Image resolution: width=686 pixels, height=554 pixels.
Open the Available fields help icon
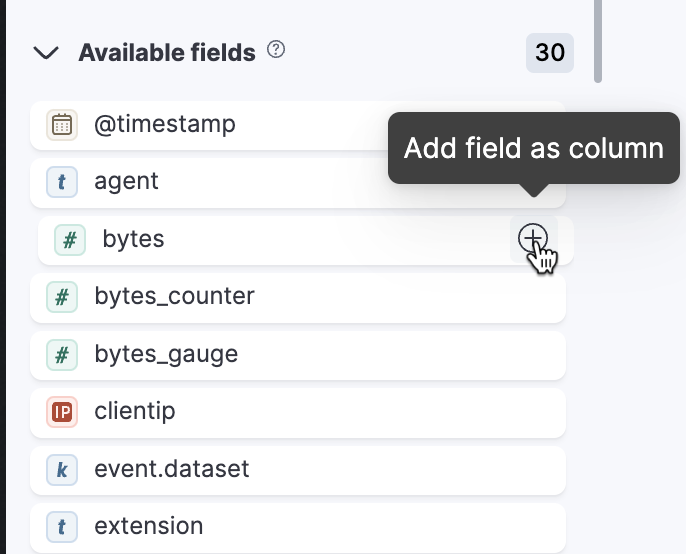coord(276,49)
